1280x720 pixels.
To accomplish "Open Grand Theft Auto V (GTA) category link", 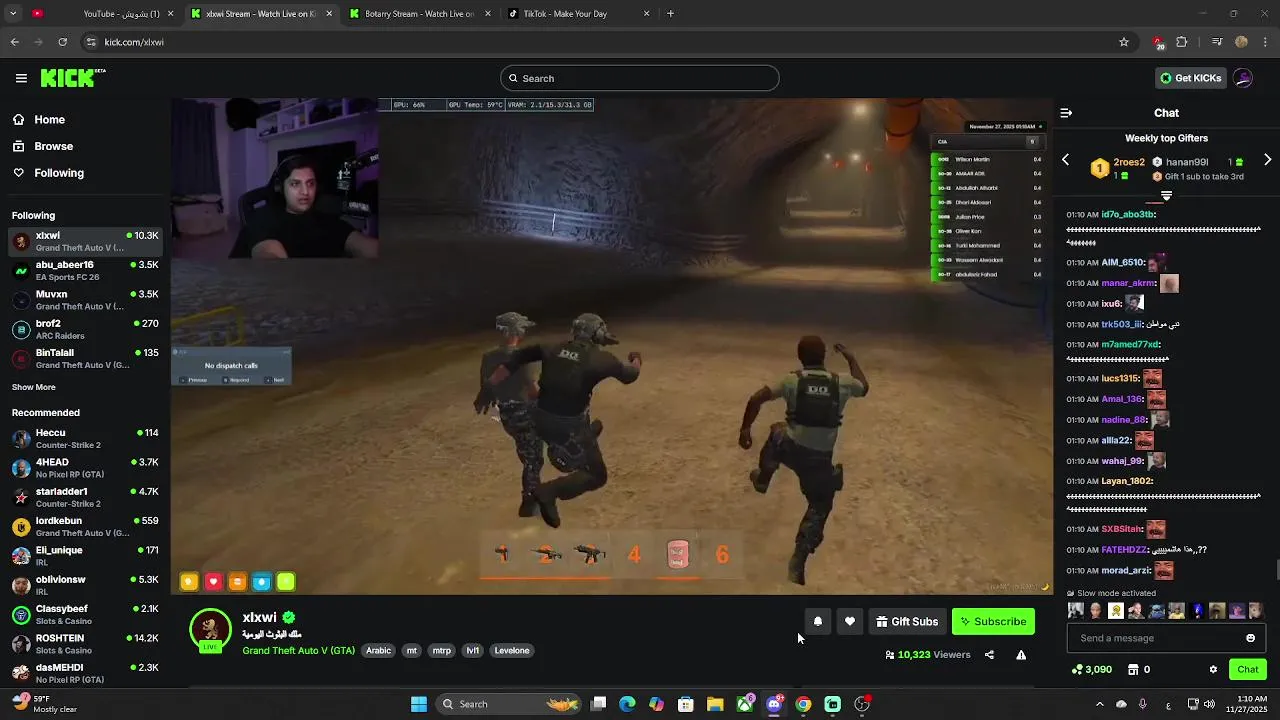I will coord(298,651).
